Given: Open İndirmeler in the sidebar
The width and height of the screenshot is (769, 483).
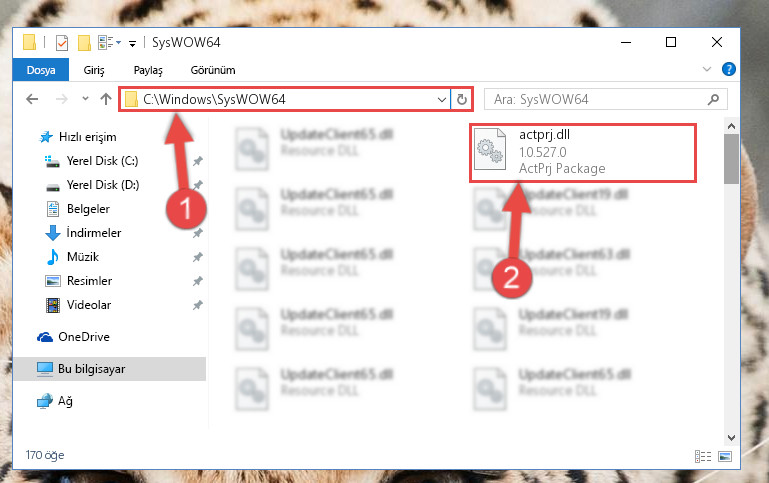Looking at the screenshot, I should click(x=94, y=232).
